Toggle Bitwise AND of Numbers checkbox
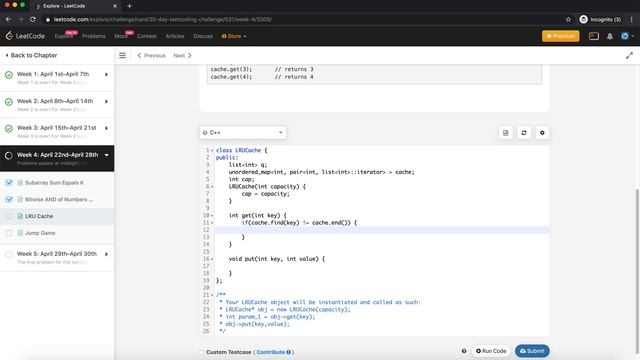Viewport: 640px width, 360px height. [x=9, y=199]
